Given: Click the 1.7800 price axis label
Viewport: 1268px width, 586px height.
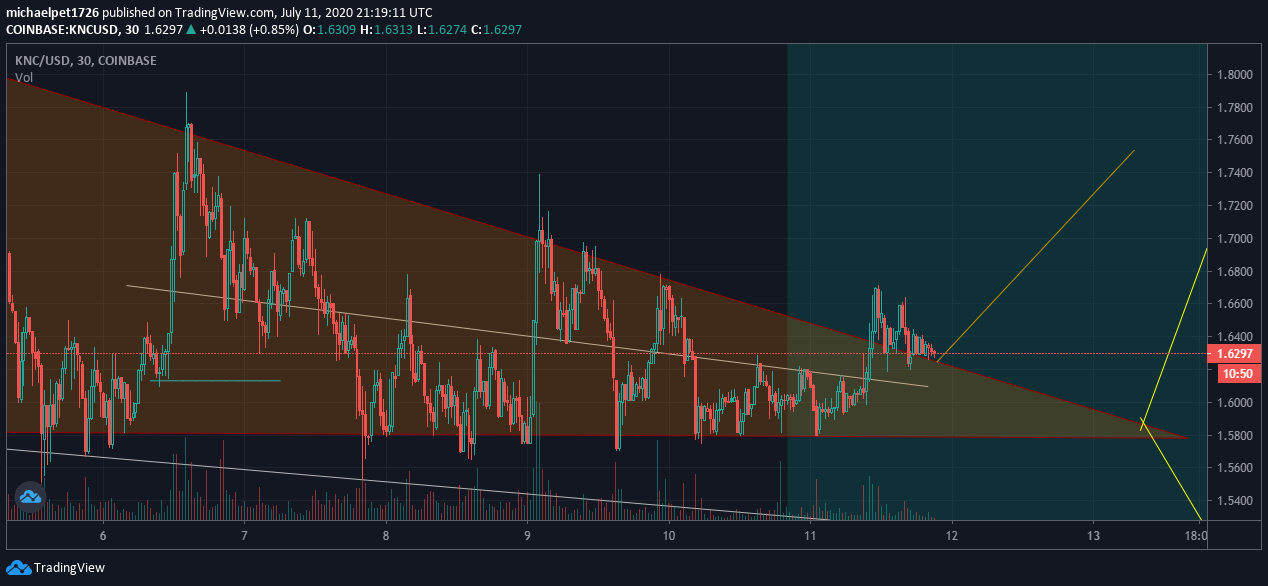Looking at the screenshot, I should (x=1234, y=107).
